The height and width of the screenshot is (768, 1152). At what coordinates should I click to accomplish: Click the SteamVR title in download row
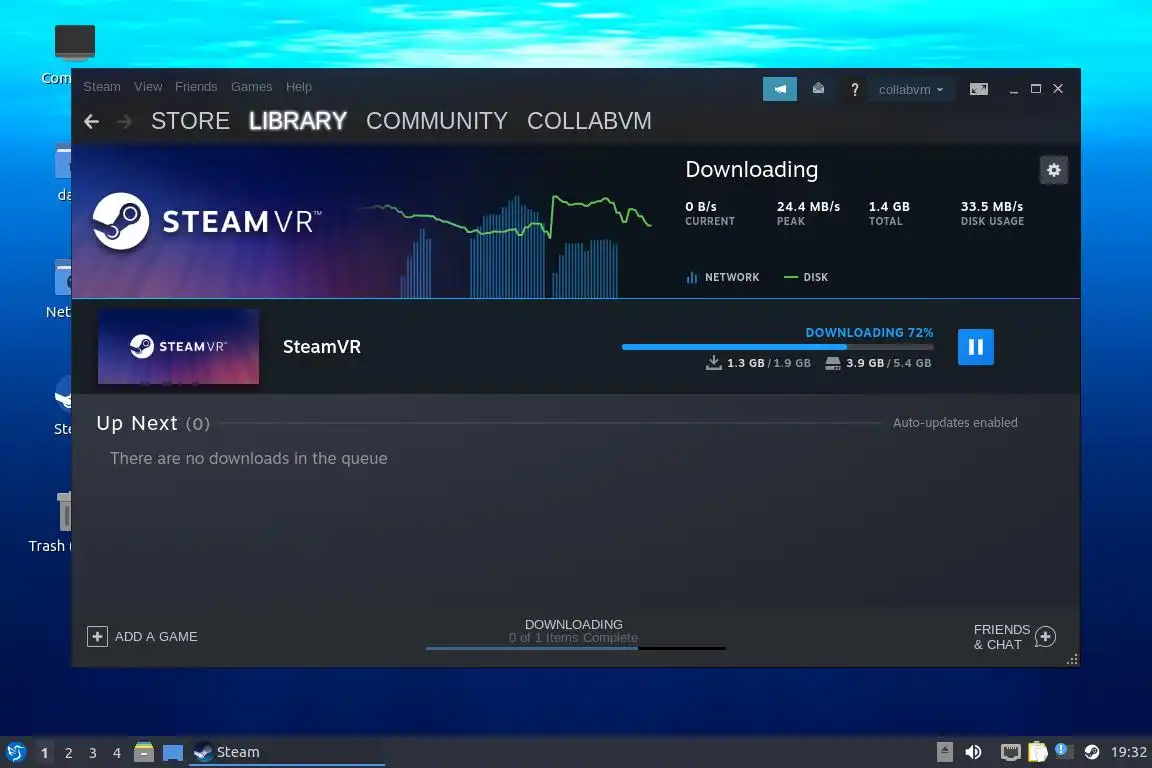click(x=322, y=347)
